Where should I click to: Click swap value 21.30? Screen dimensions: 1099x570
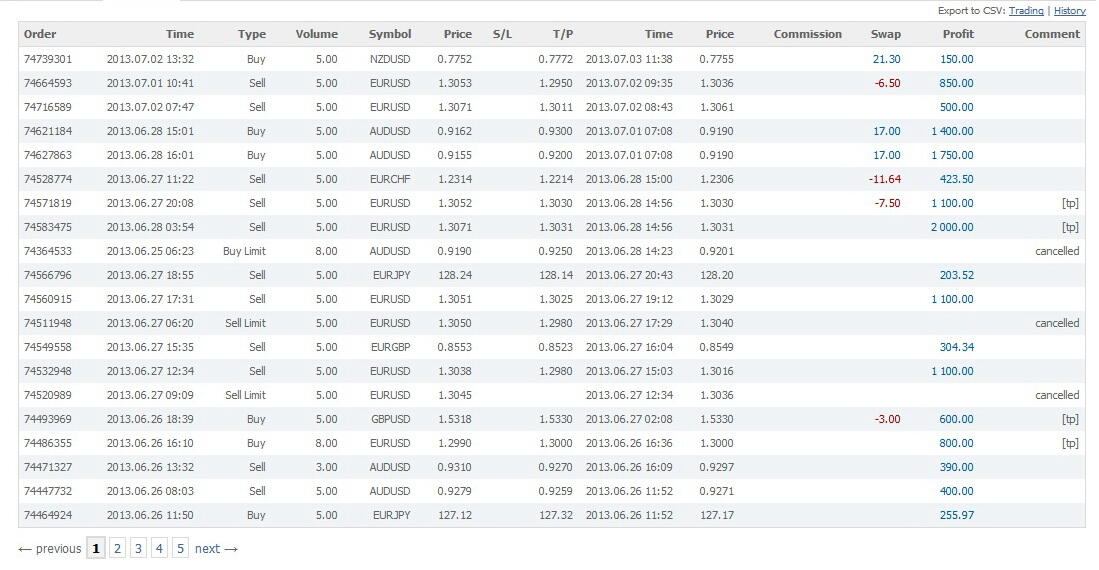[x=887, y=59]
